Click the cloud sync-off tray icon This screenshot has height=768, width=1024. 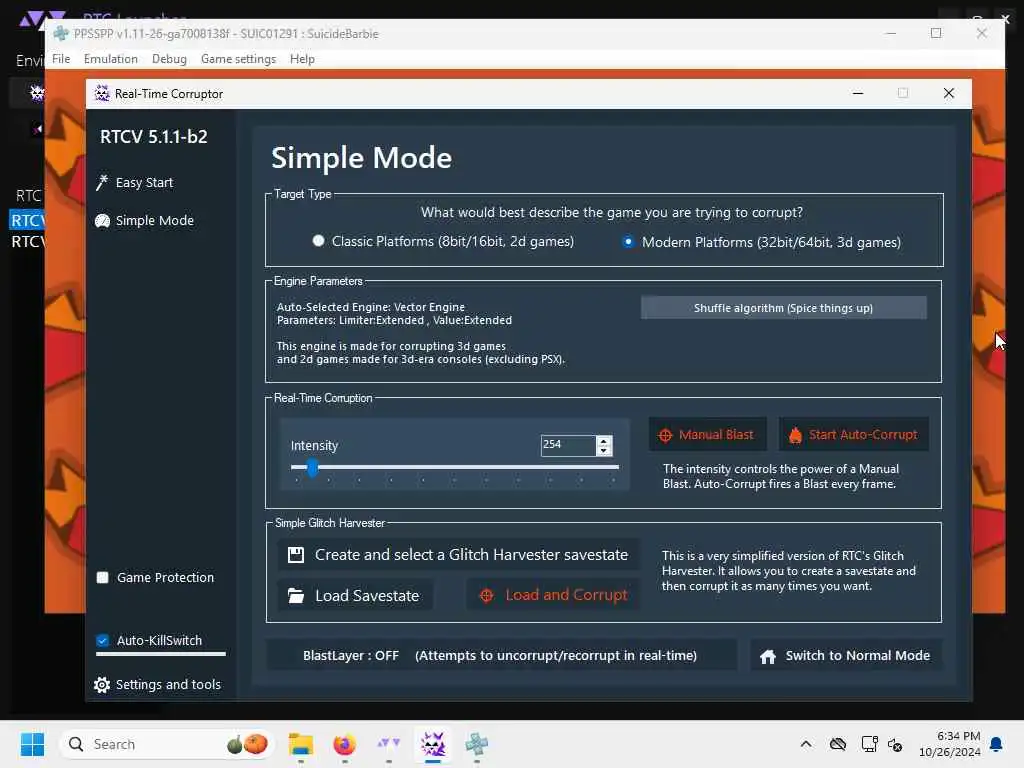pos(838,744)
